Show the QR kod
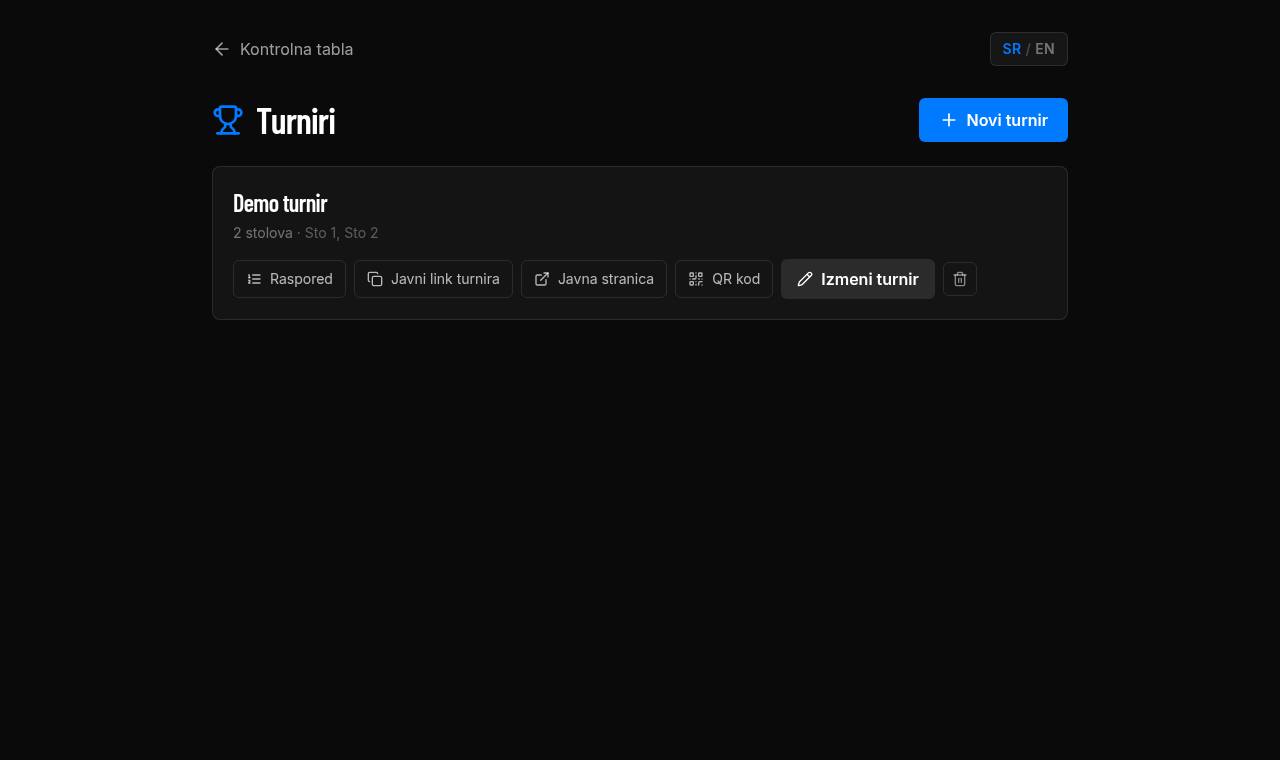 pos(724,279)
